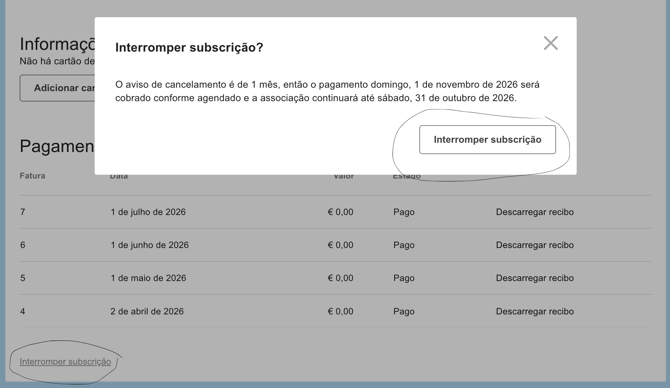Screen dimensions: 670x388
Task: Click the Pago status for invoice 6
Action: click(x=404, y=245)
